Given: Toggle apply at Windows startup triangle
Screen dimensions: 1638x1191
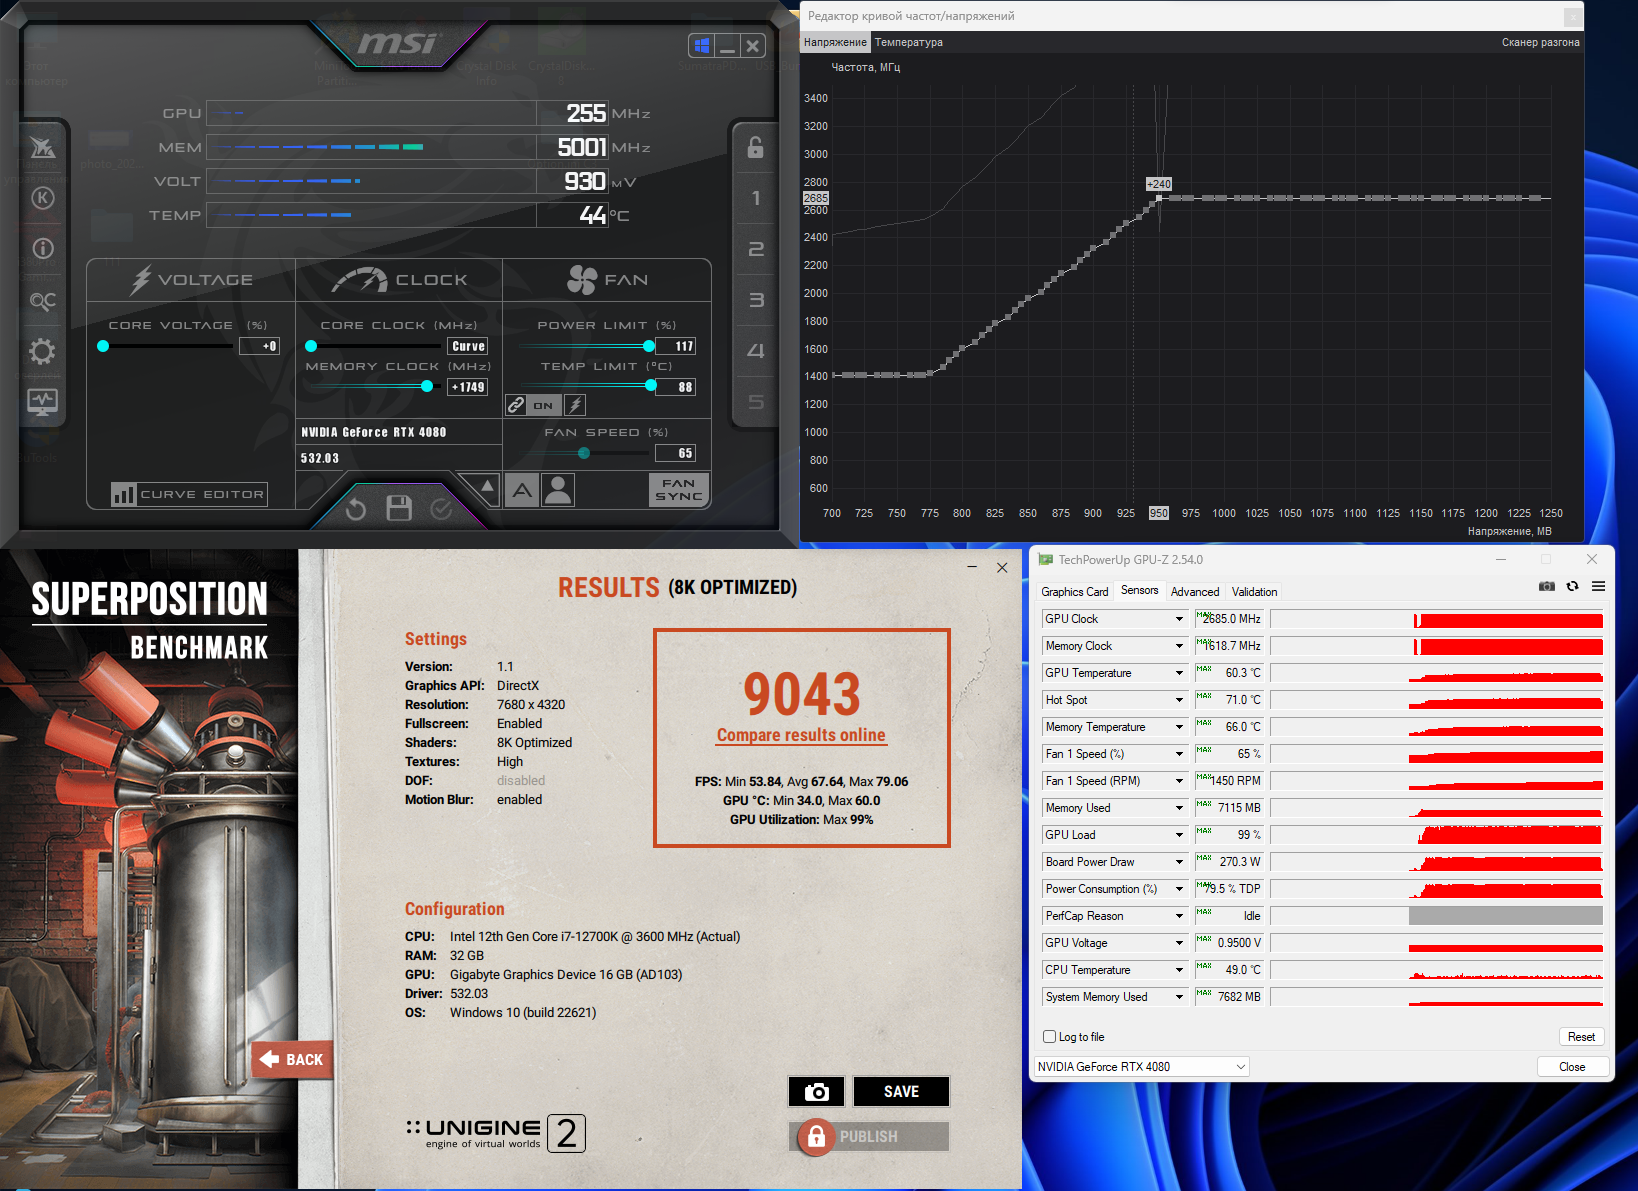Looking at the screenshot, I should coord(487,487).
